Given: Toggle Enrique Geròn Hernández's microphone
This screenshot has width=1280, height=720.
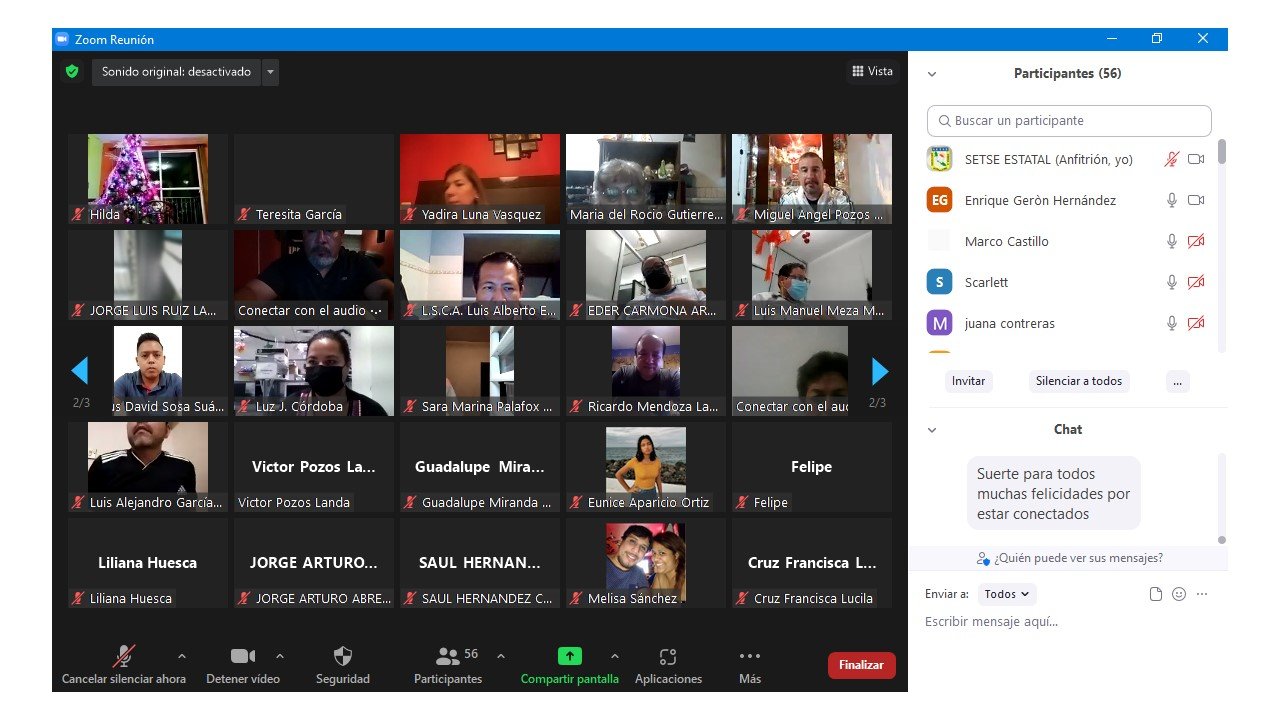Looking at the screenshot, I should point(1172,200).
